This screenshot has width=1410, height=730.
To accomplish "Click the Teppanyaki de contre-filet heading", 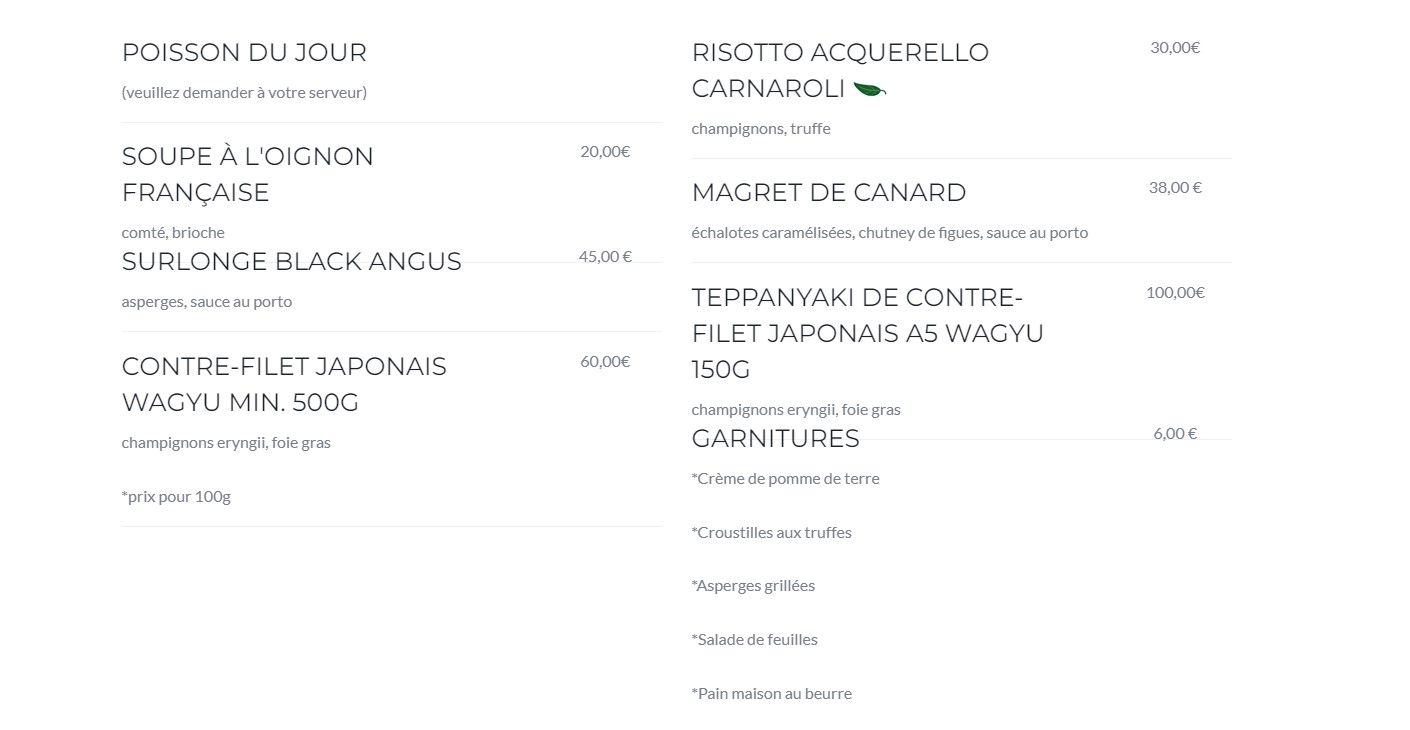I will 868,333.
